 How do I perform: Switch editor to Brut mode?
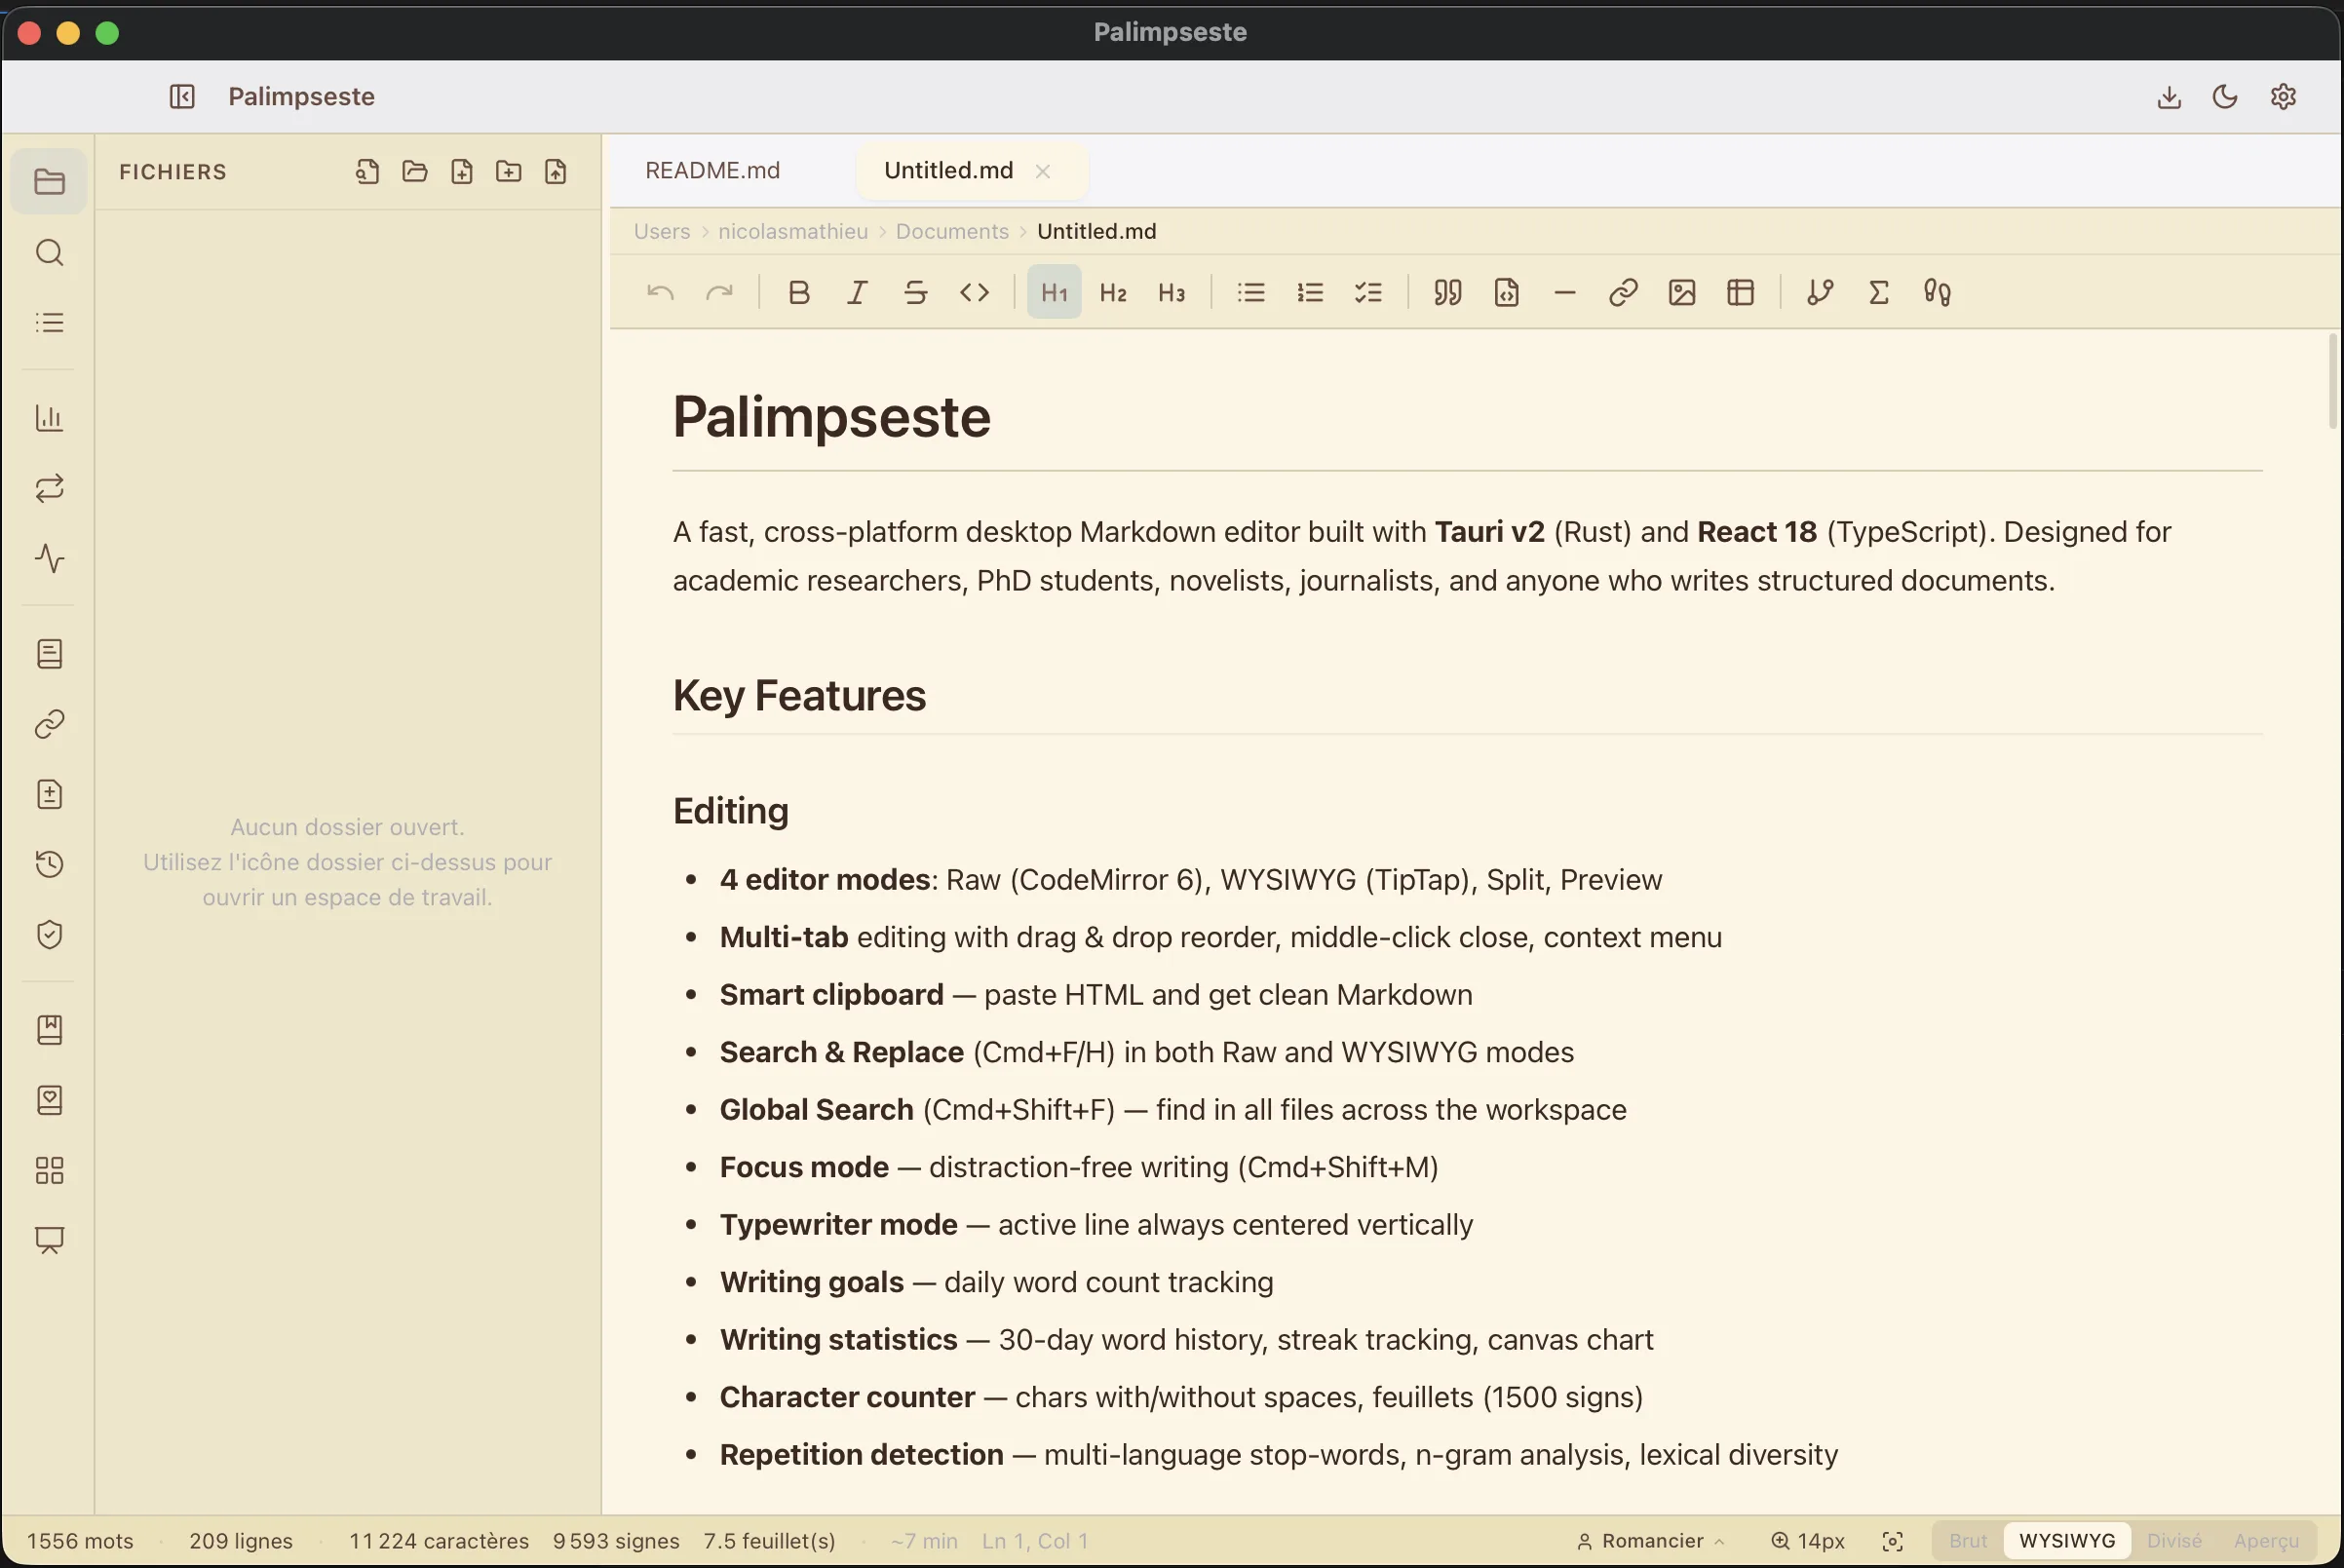click(1967, 1541)
